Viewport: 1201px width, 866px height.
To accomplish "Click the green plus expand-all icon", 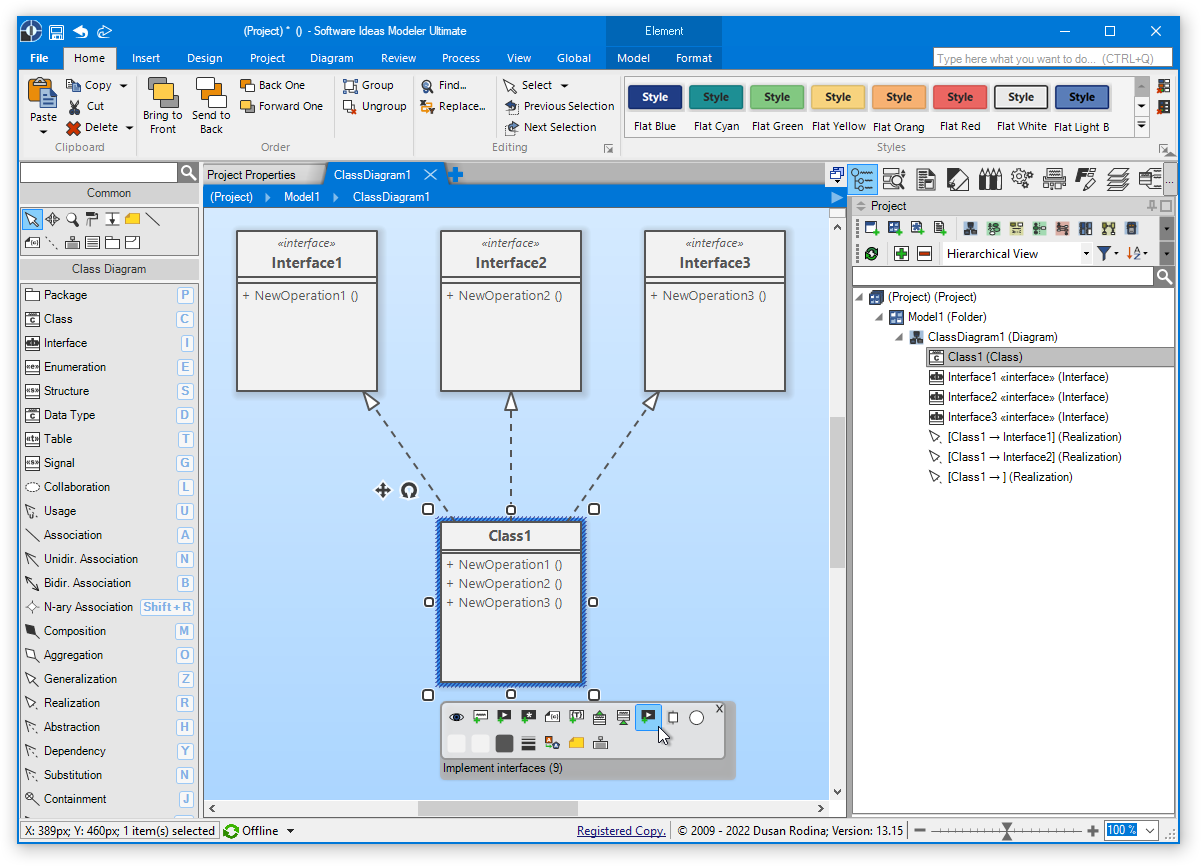I will pyautogui.click(x=901, y=254).
